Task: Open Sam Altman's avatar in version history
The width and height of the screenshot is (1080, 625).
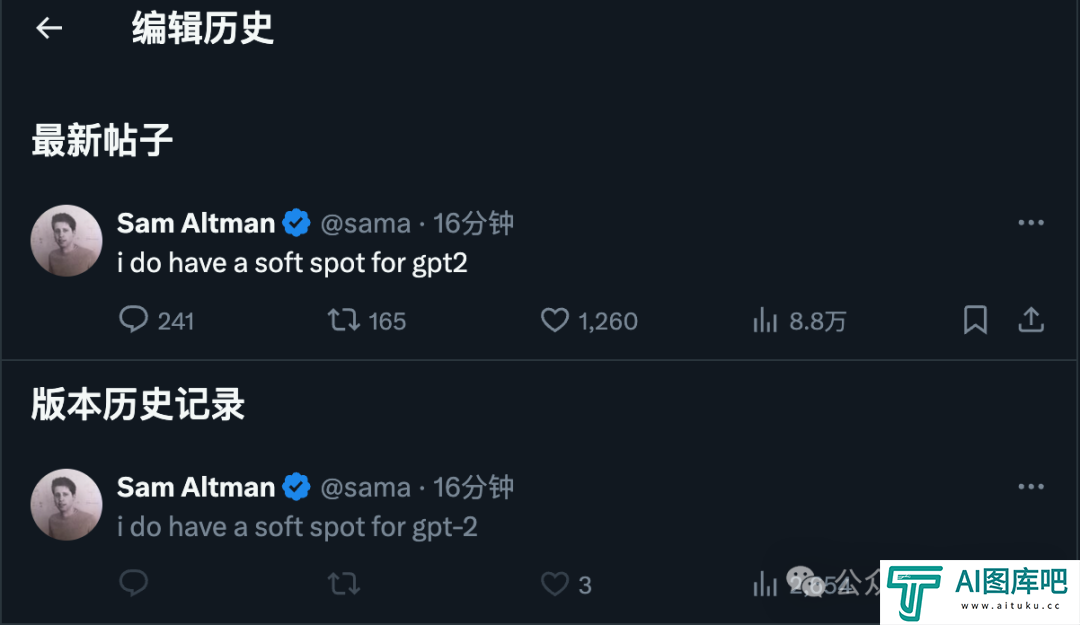Action: 66,504
